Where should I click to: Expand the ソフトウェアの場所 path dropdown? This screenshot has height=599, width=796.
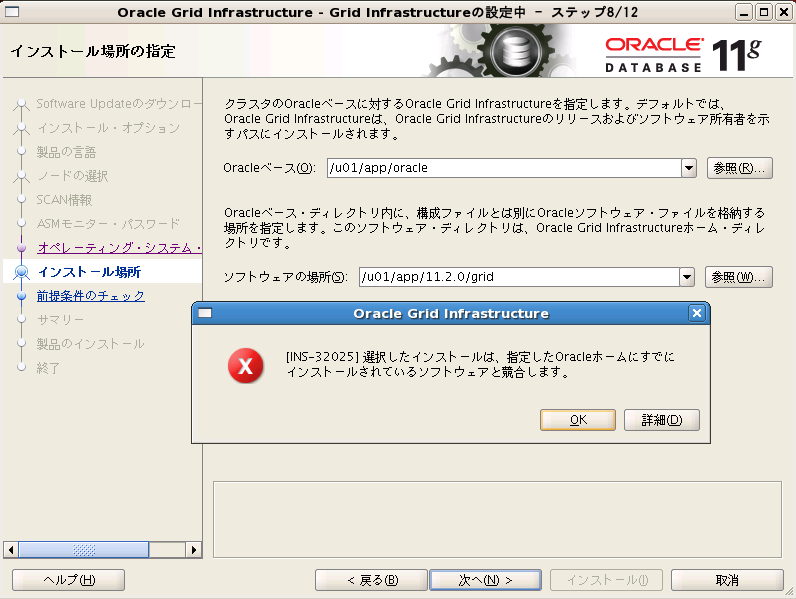tap(687, 277)
